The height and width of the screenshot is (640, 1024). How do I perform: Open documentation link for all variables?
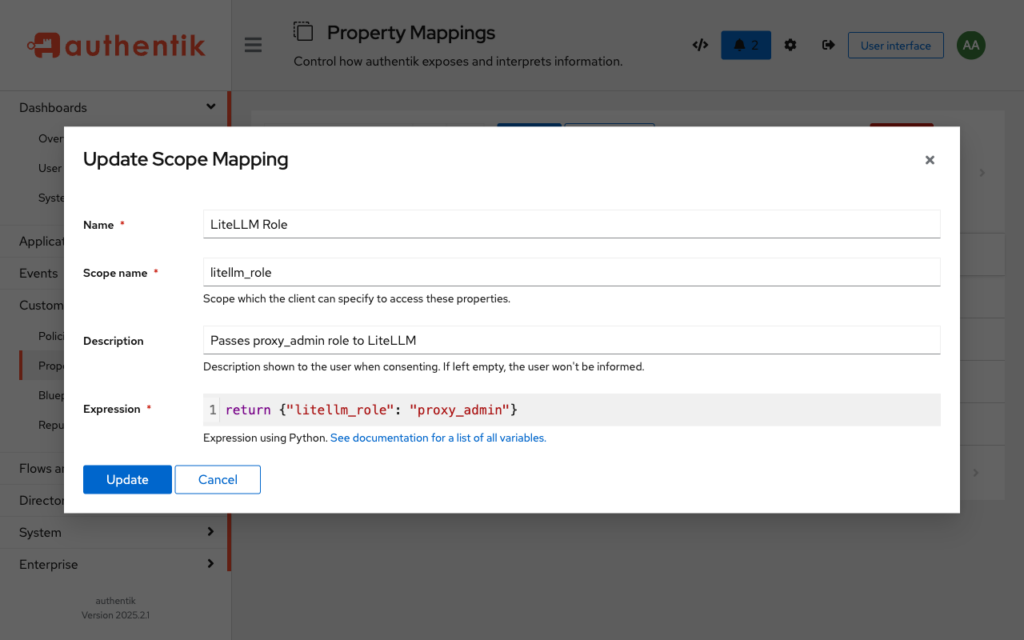pyautogui.click(x=438, y=438)
